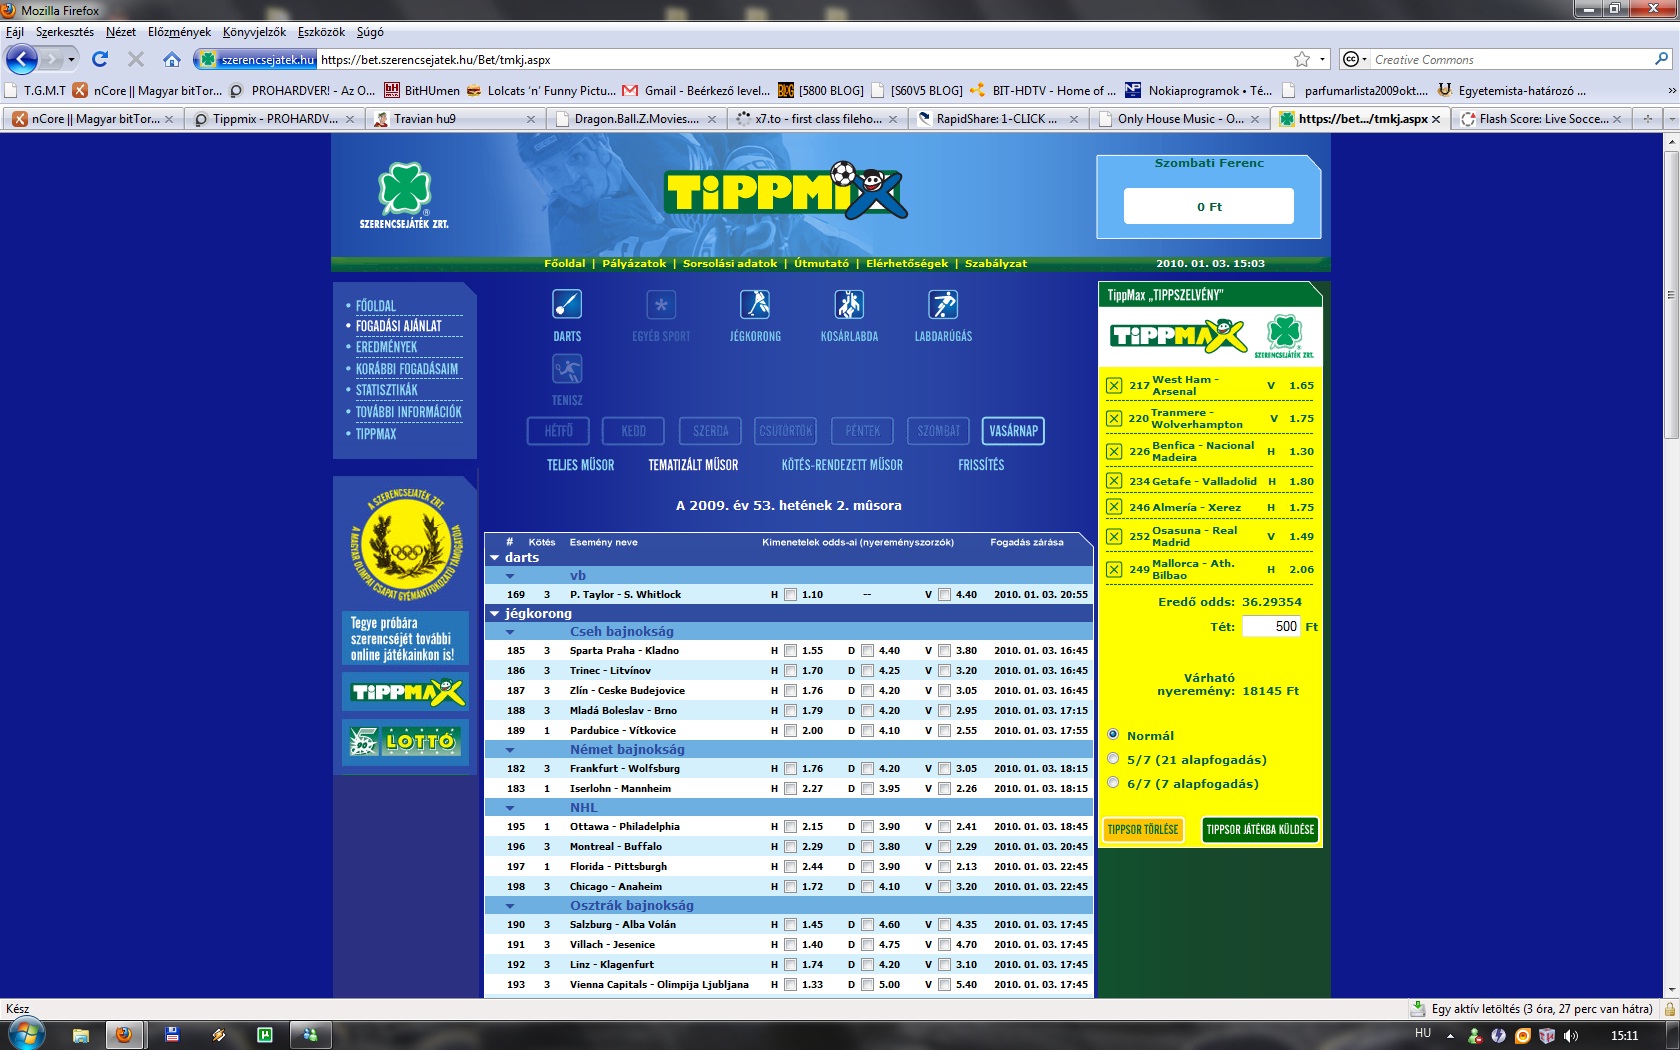Open the Labdarúgás football sport icon

[943, 304]
